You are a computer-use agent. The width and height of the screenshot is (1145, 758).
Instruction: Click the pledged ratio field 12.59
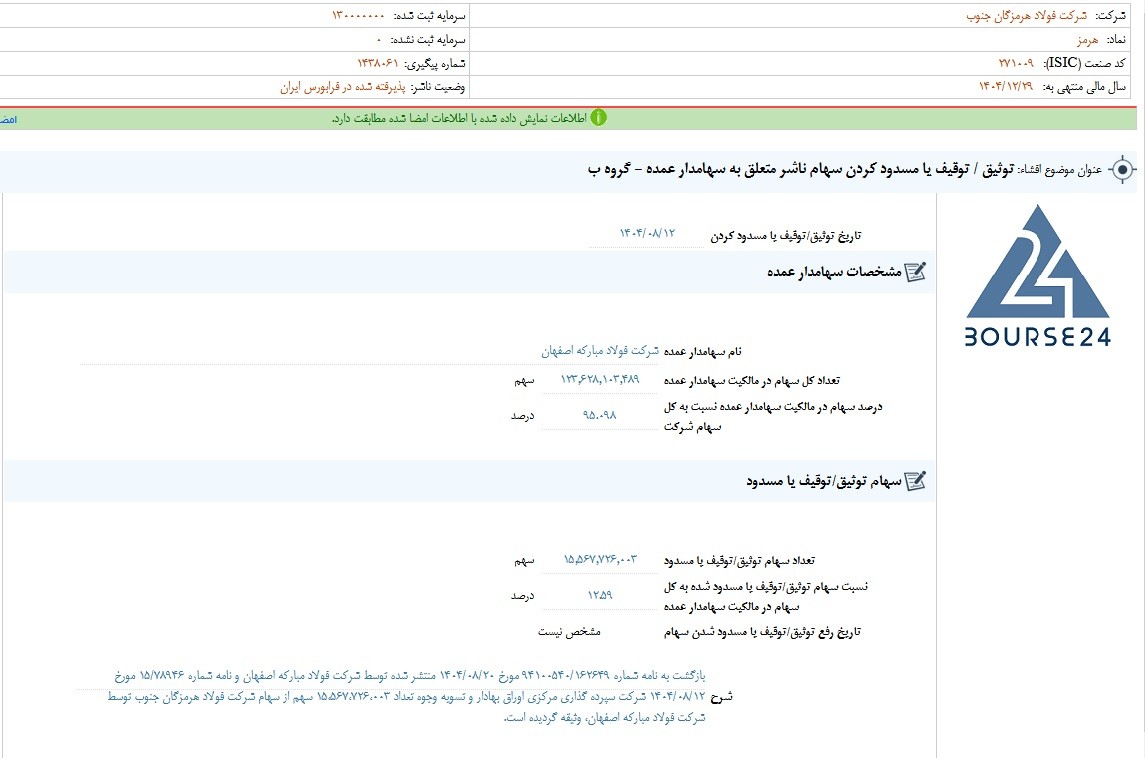pos(600,595)
